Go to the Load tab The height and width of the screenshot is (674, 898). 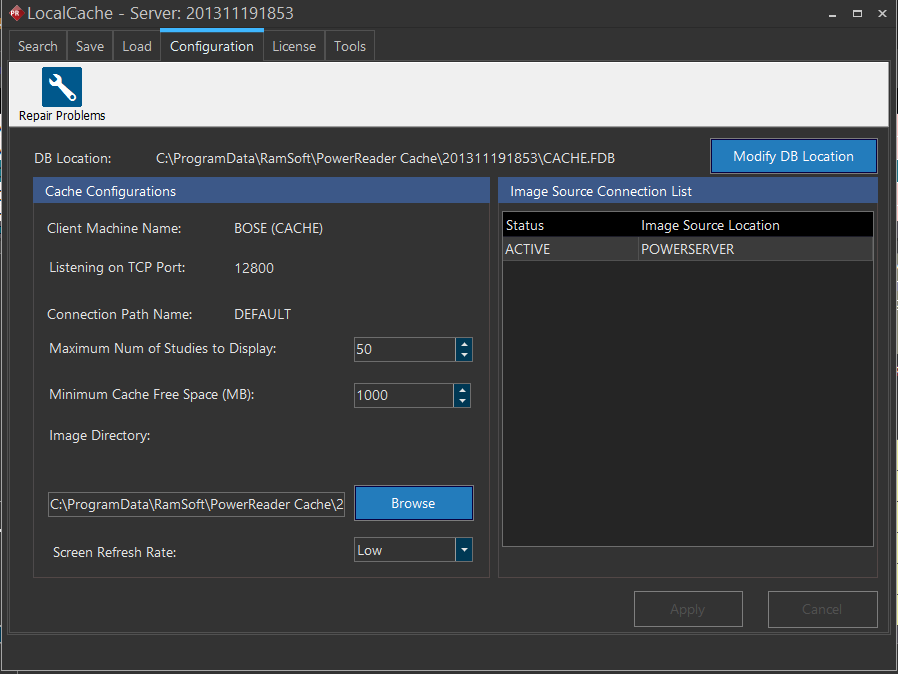coord(137,46)
